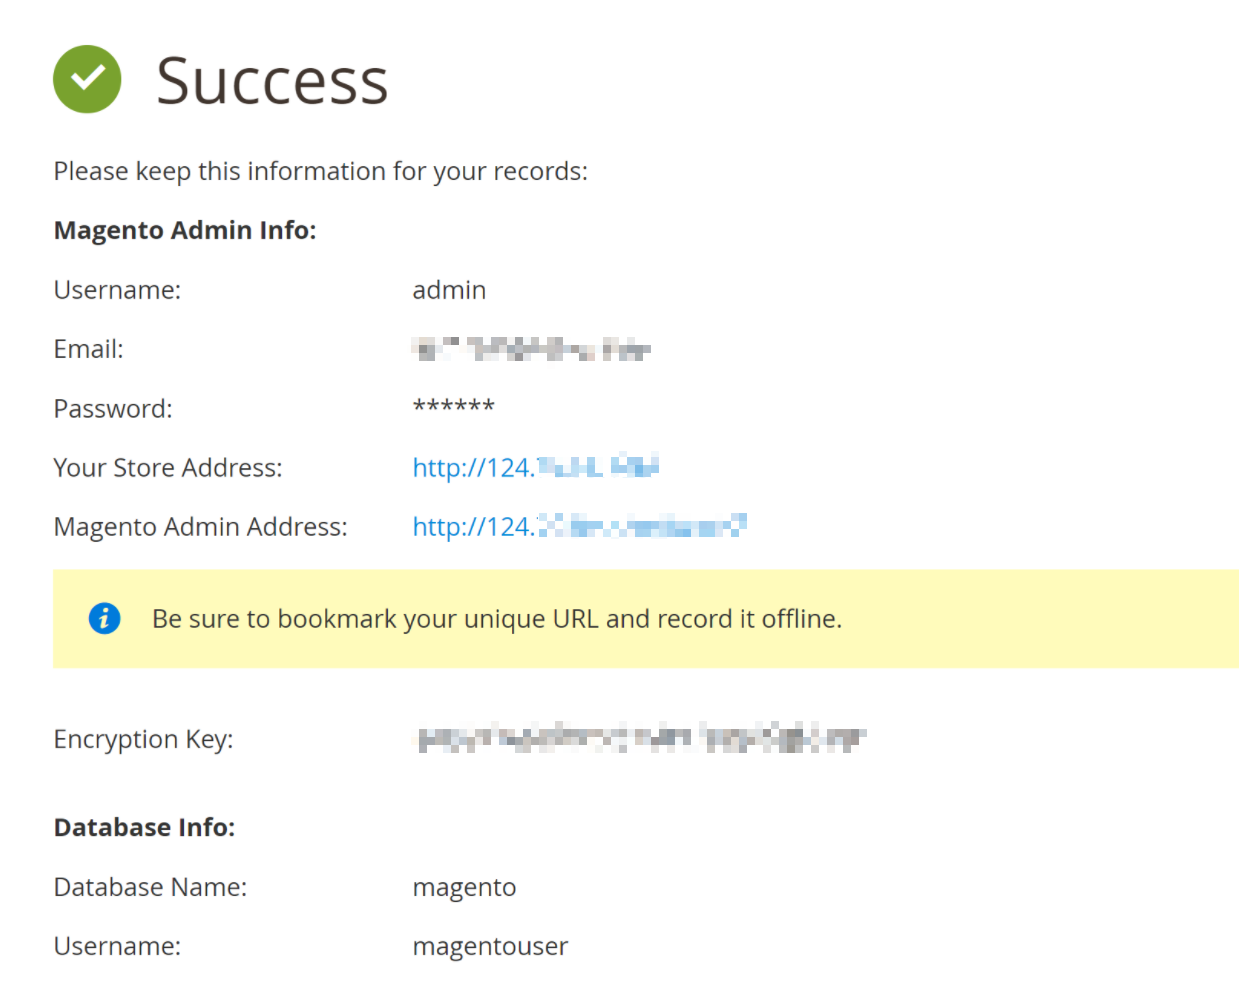Viewport: 1241px width, 988px height.
Task: Click the Database Info heading
Action: (144, 827)
